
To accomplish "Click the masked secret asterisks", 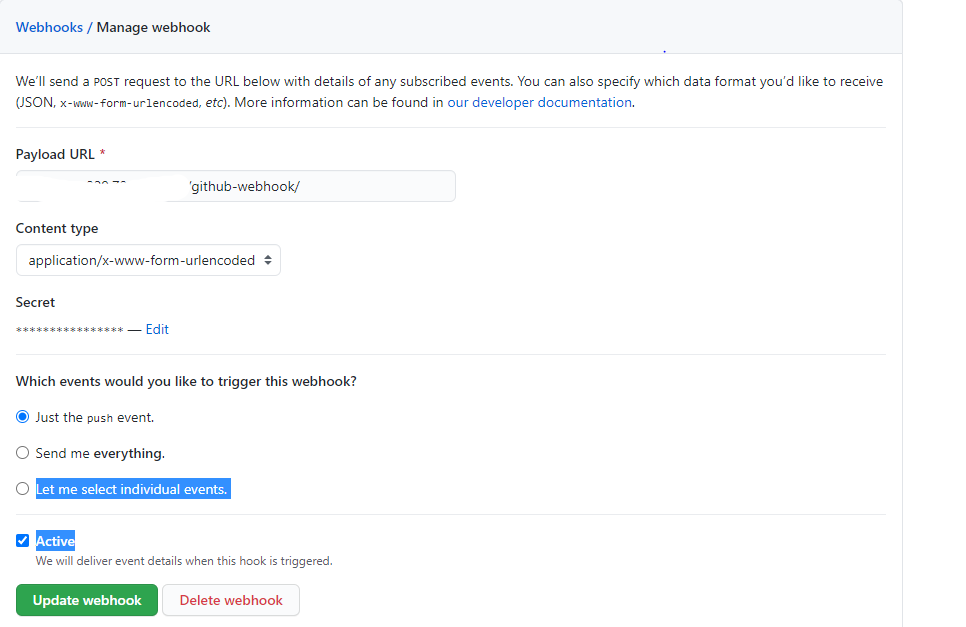I will click(x=69, y=330).
